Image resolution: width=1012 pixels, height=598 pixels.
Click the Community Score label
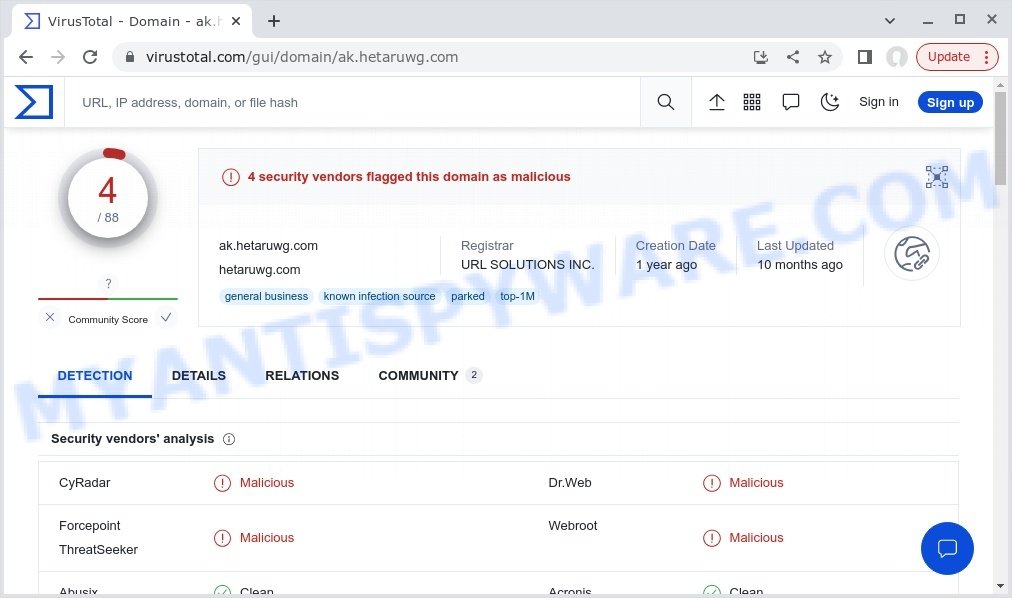click(108, 319)
